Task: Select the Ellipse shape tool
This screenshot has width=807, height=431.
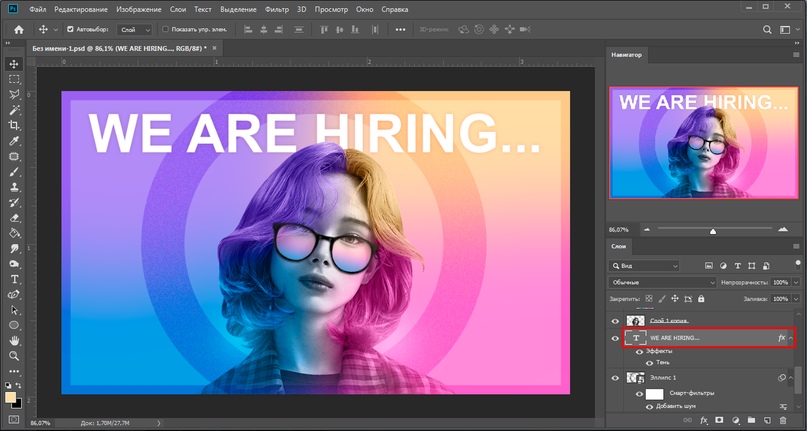Action: click(14, 325)
